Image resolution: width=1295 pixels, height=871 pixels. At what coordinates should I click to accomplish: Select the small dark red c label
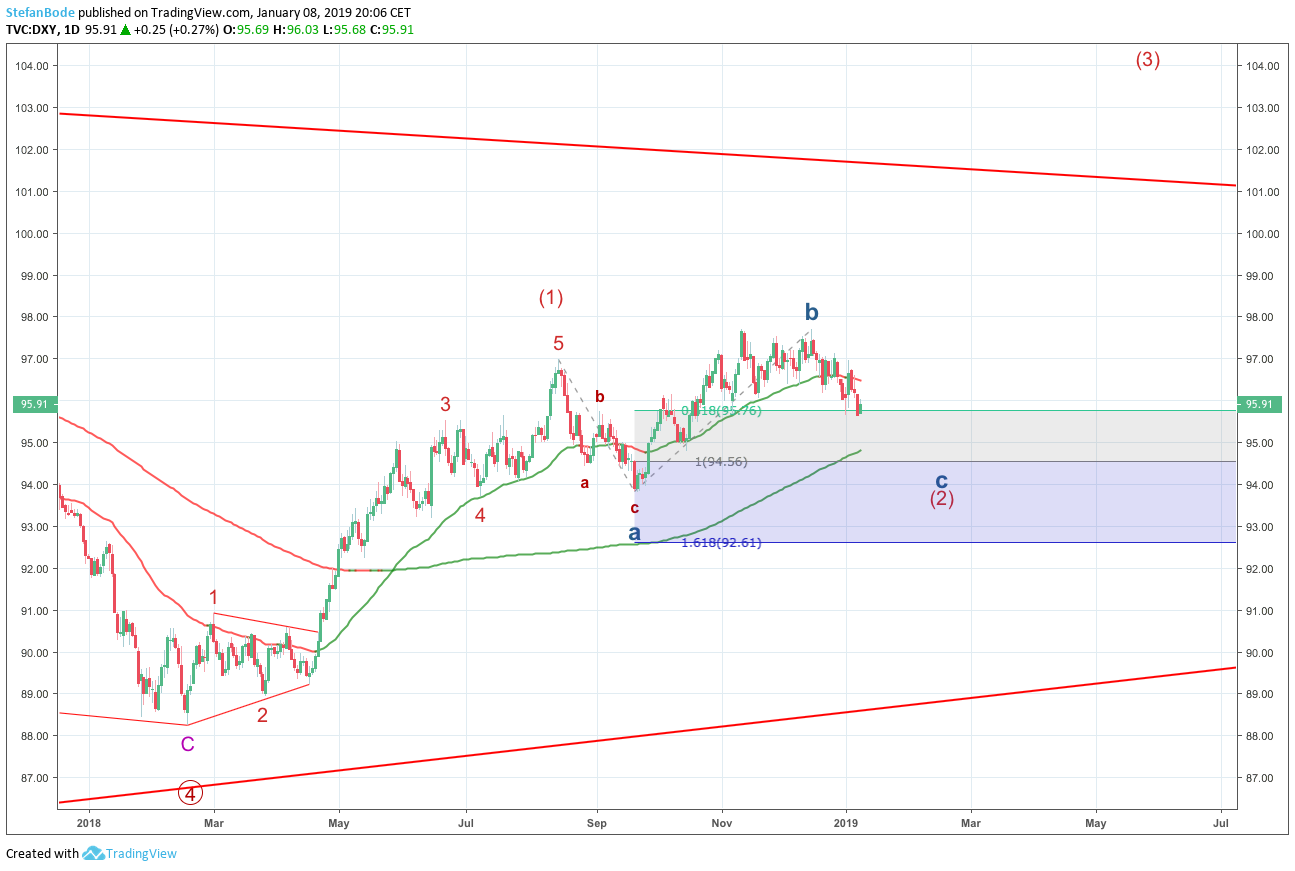634,508
